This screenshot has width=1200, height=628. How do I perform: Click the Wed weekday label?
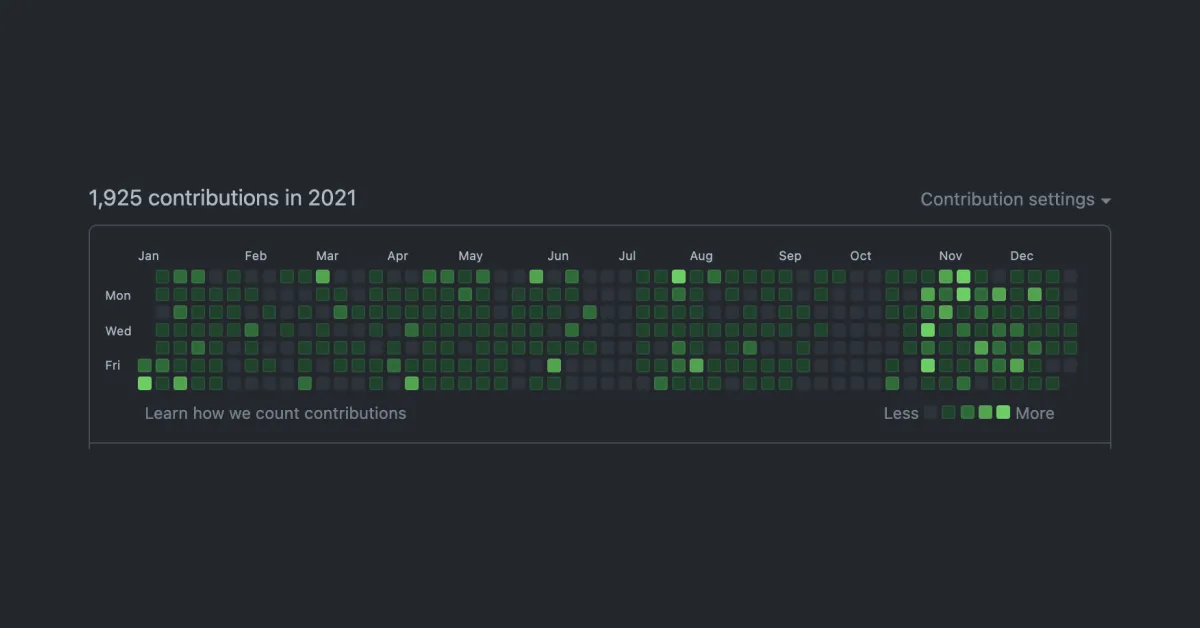point(118,330)
